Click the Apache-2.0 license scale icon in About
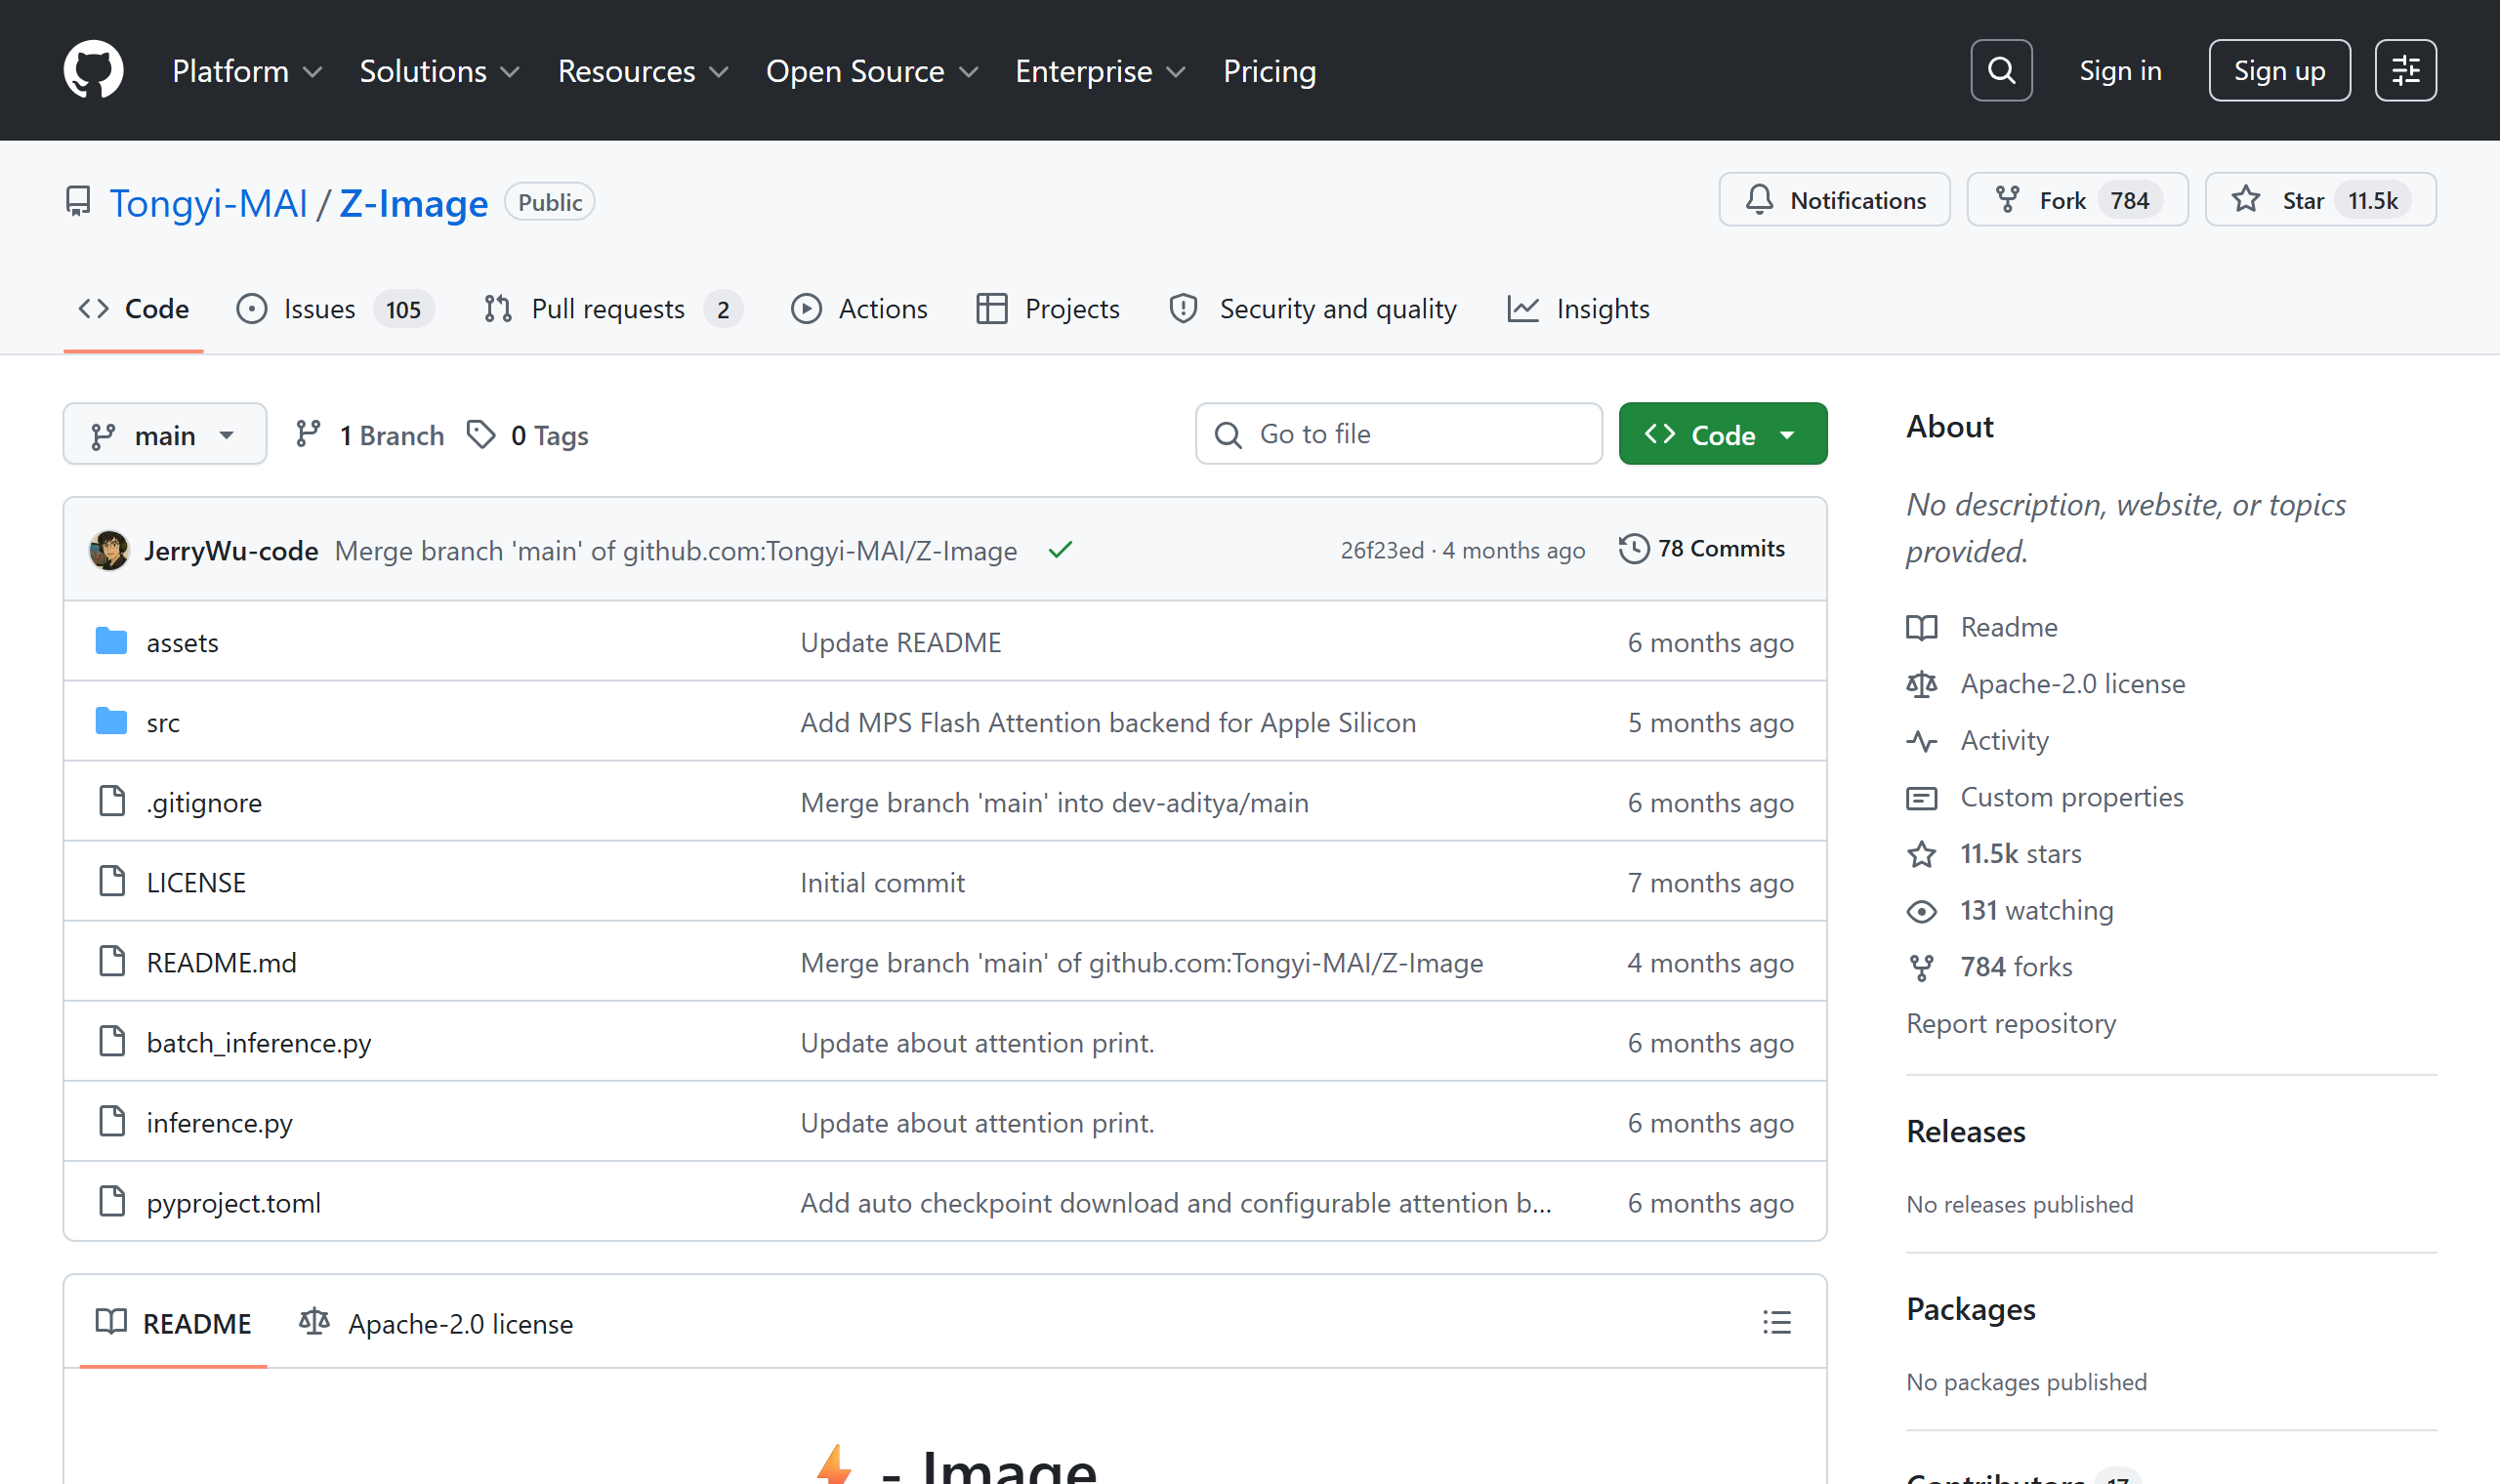2500x1484 pixels. point(1921,684)
